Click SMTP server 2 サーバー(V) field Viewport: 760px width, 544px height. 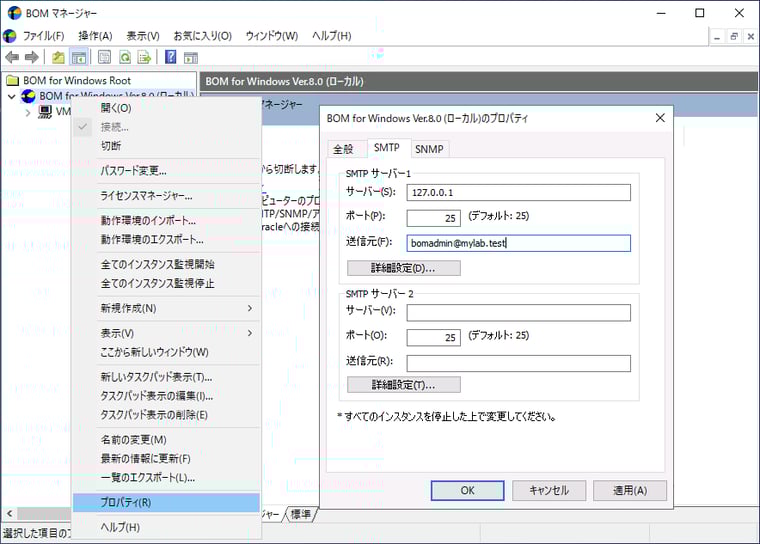pyautogui.click(x=519, y=313)
